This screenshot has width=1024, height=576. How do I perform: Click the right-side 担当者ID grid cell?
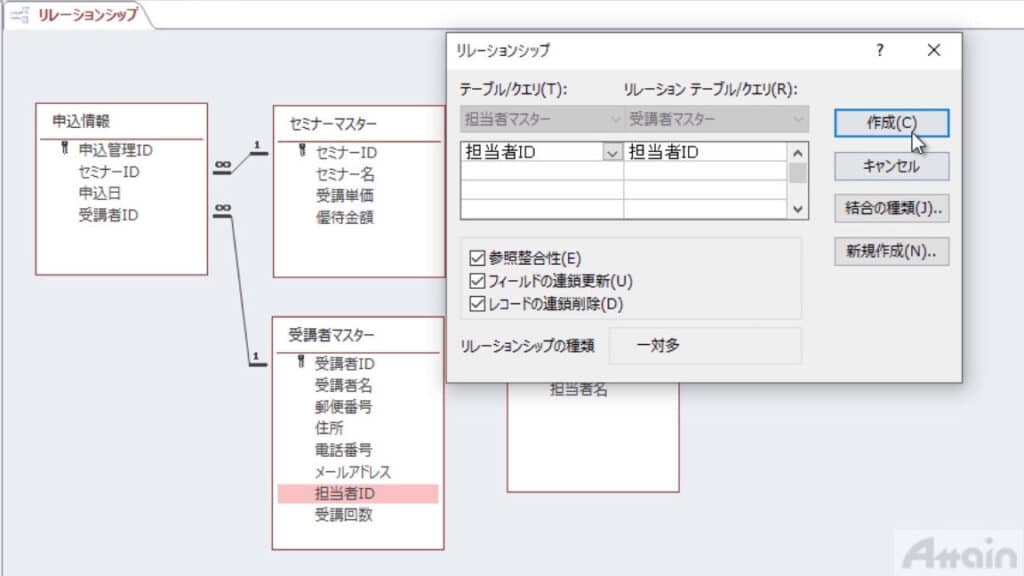(704, 153)
